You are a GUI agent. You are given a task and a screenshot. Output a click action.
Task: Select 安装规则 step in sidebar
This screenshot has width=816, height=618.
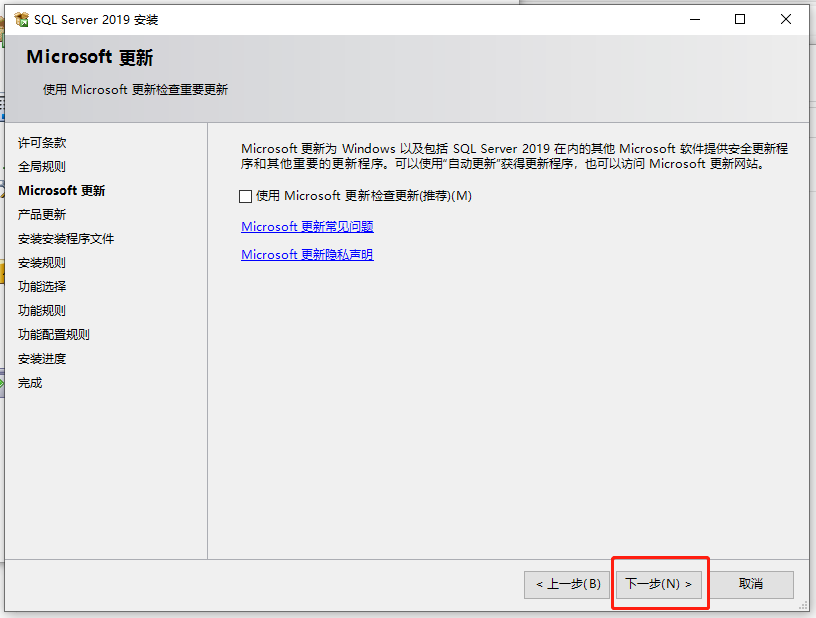(42, 262)
